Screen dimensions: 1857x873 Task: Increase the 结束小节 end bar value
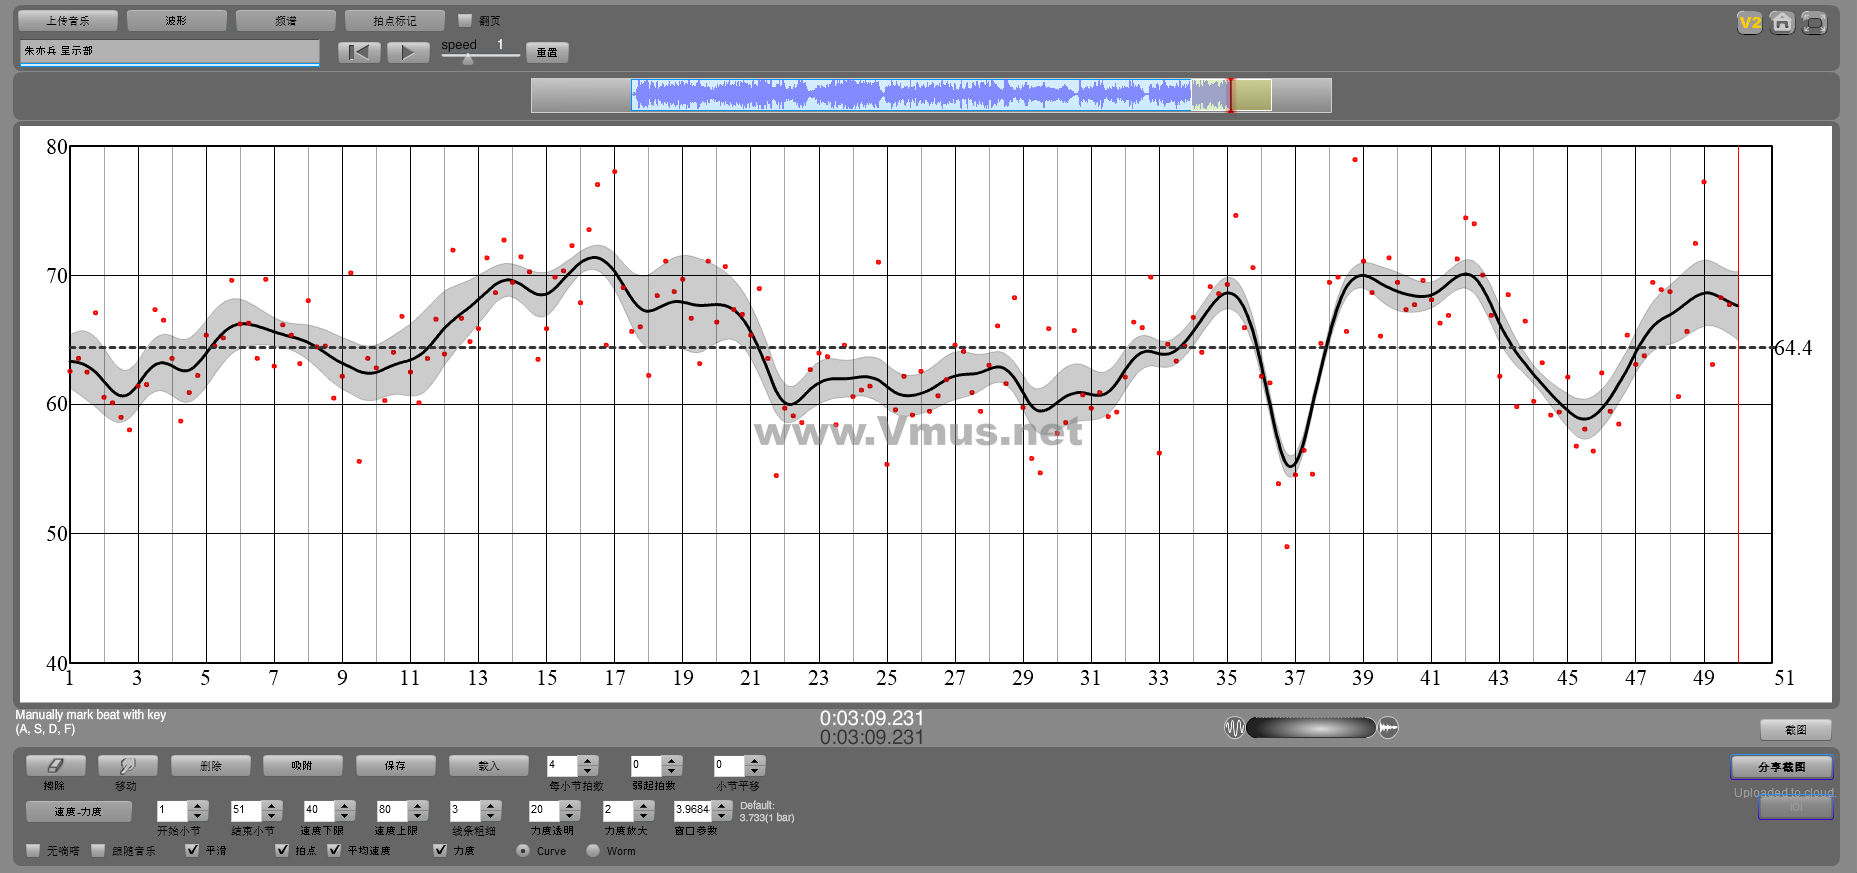tap(271, 805)
